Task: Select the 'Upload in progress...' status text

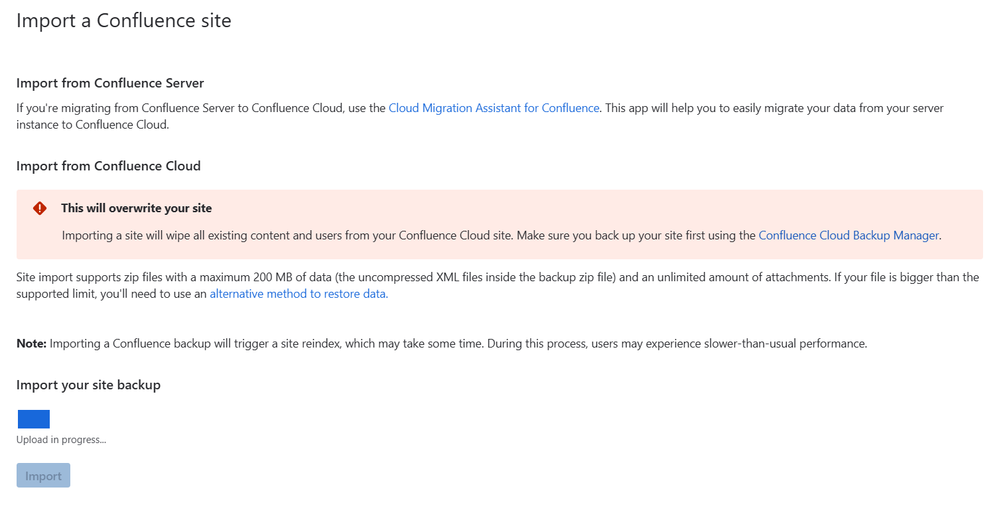Action: (x=61, y=440)
